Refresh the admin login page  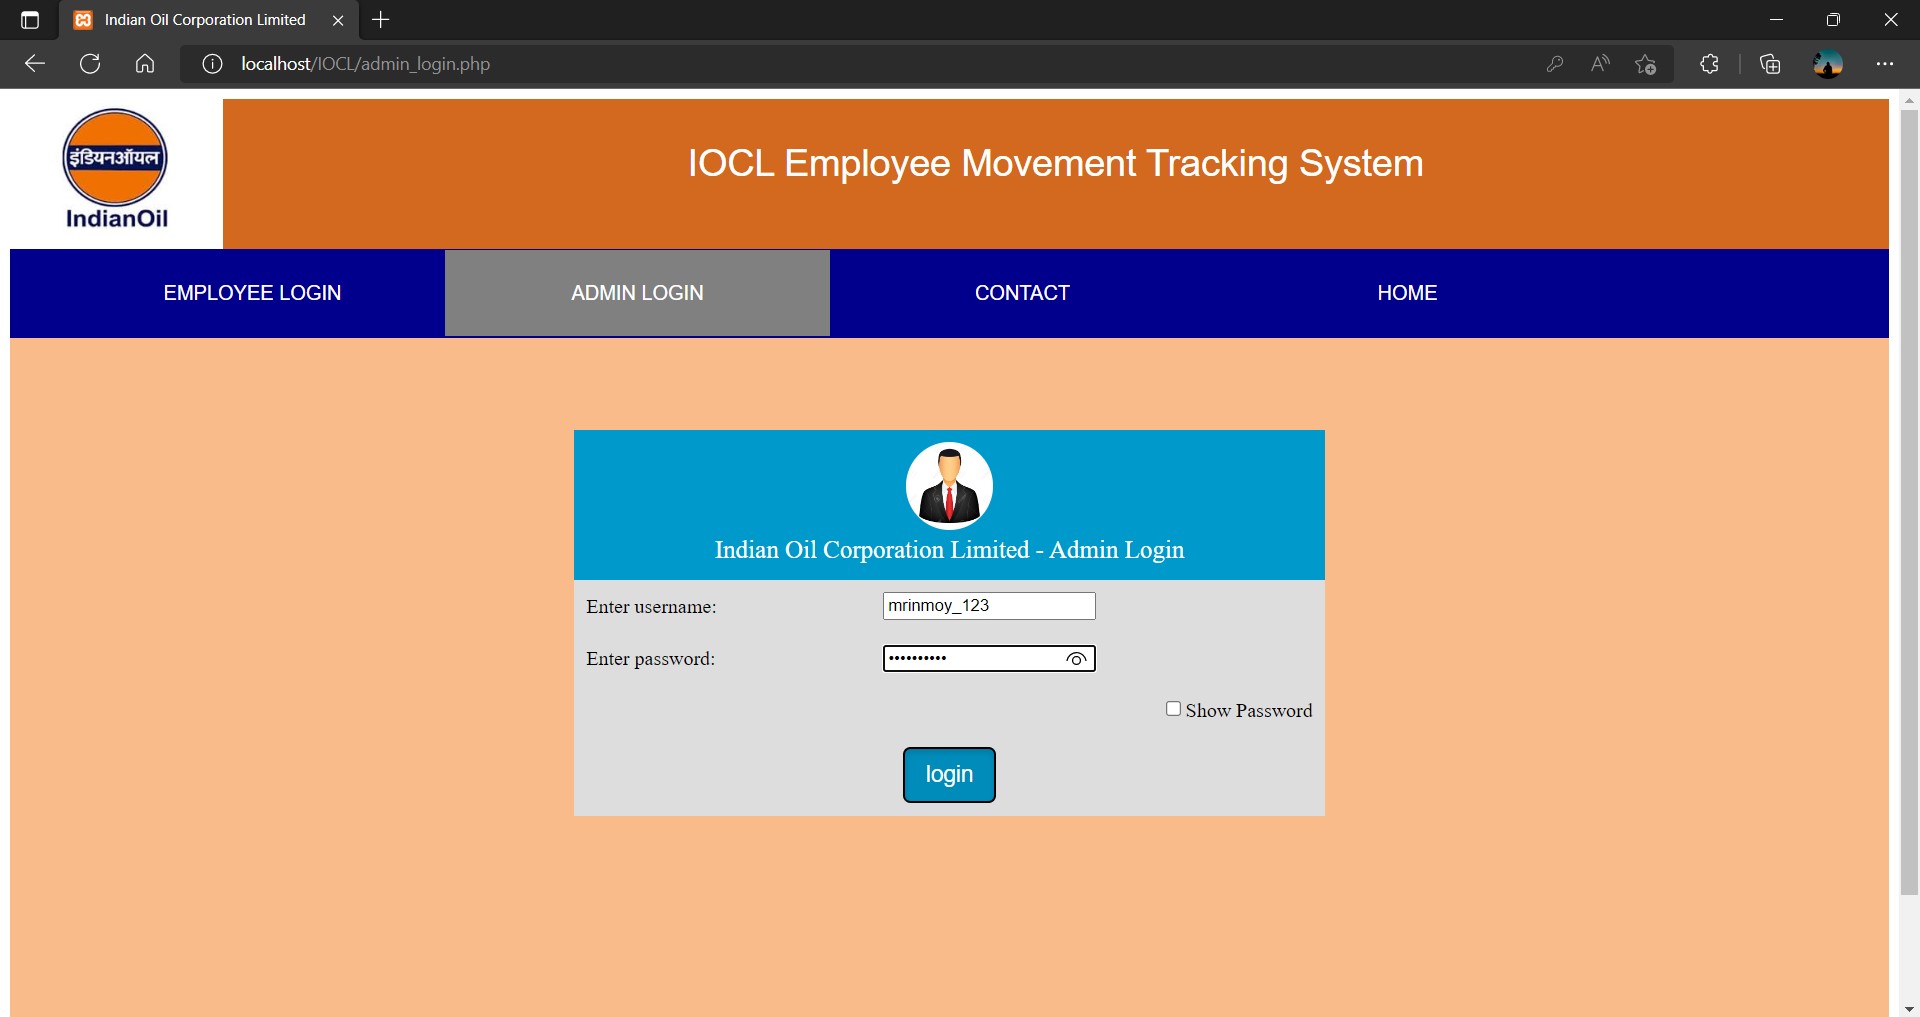point(89,63)
